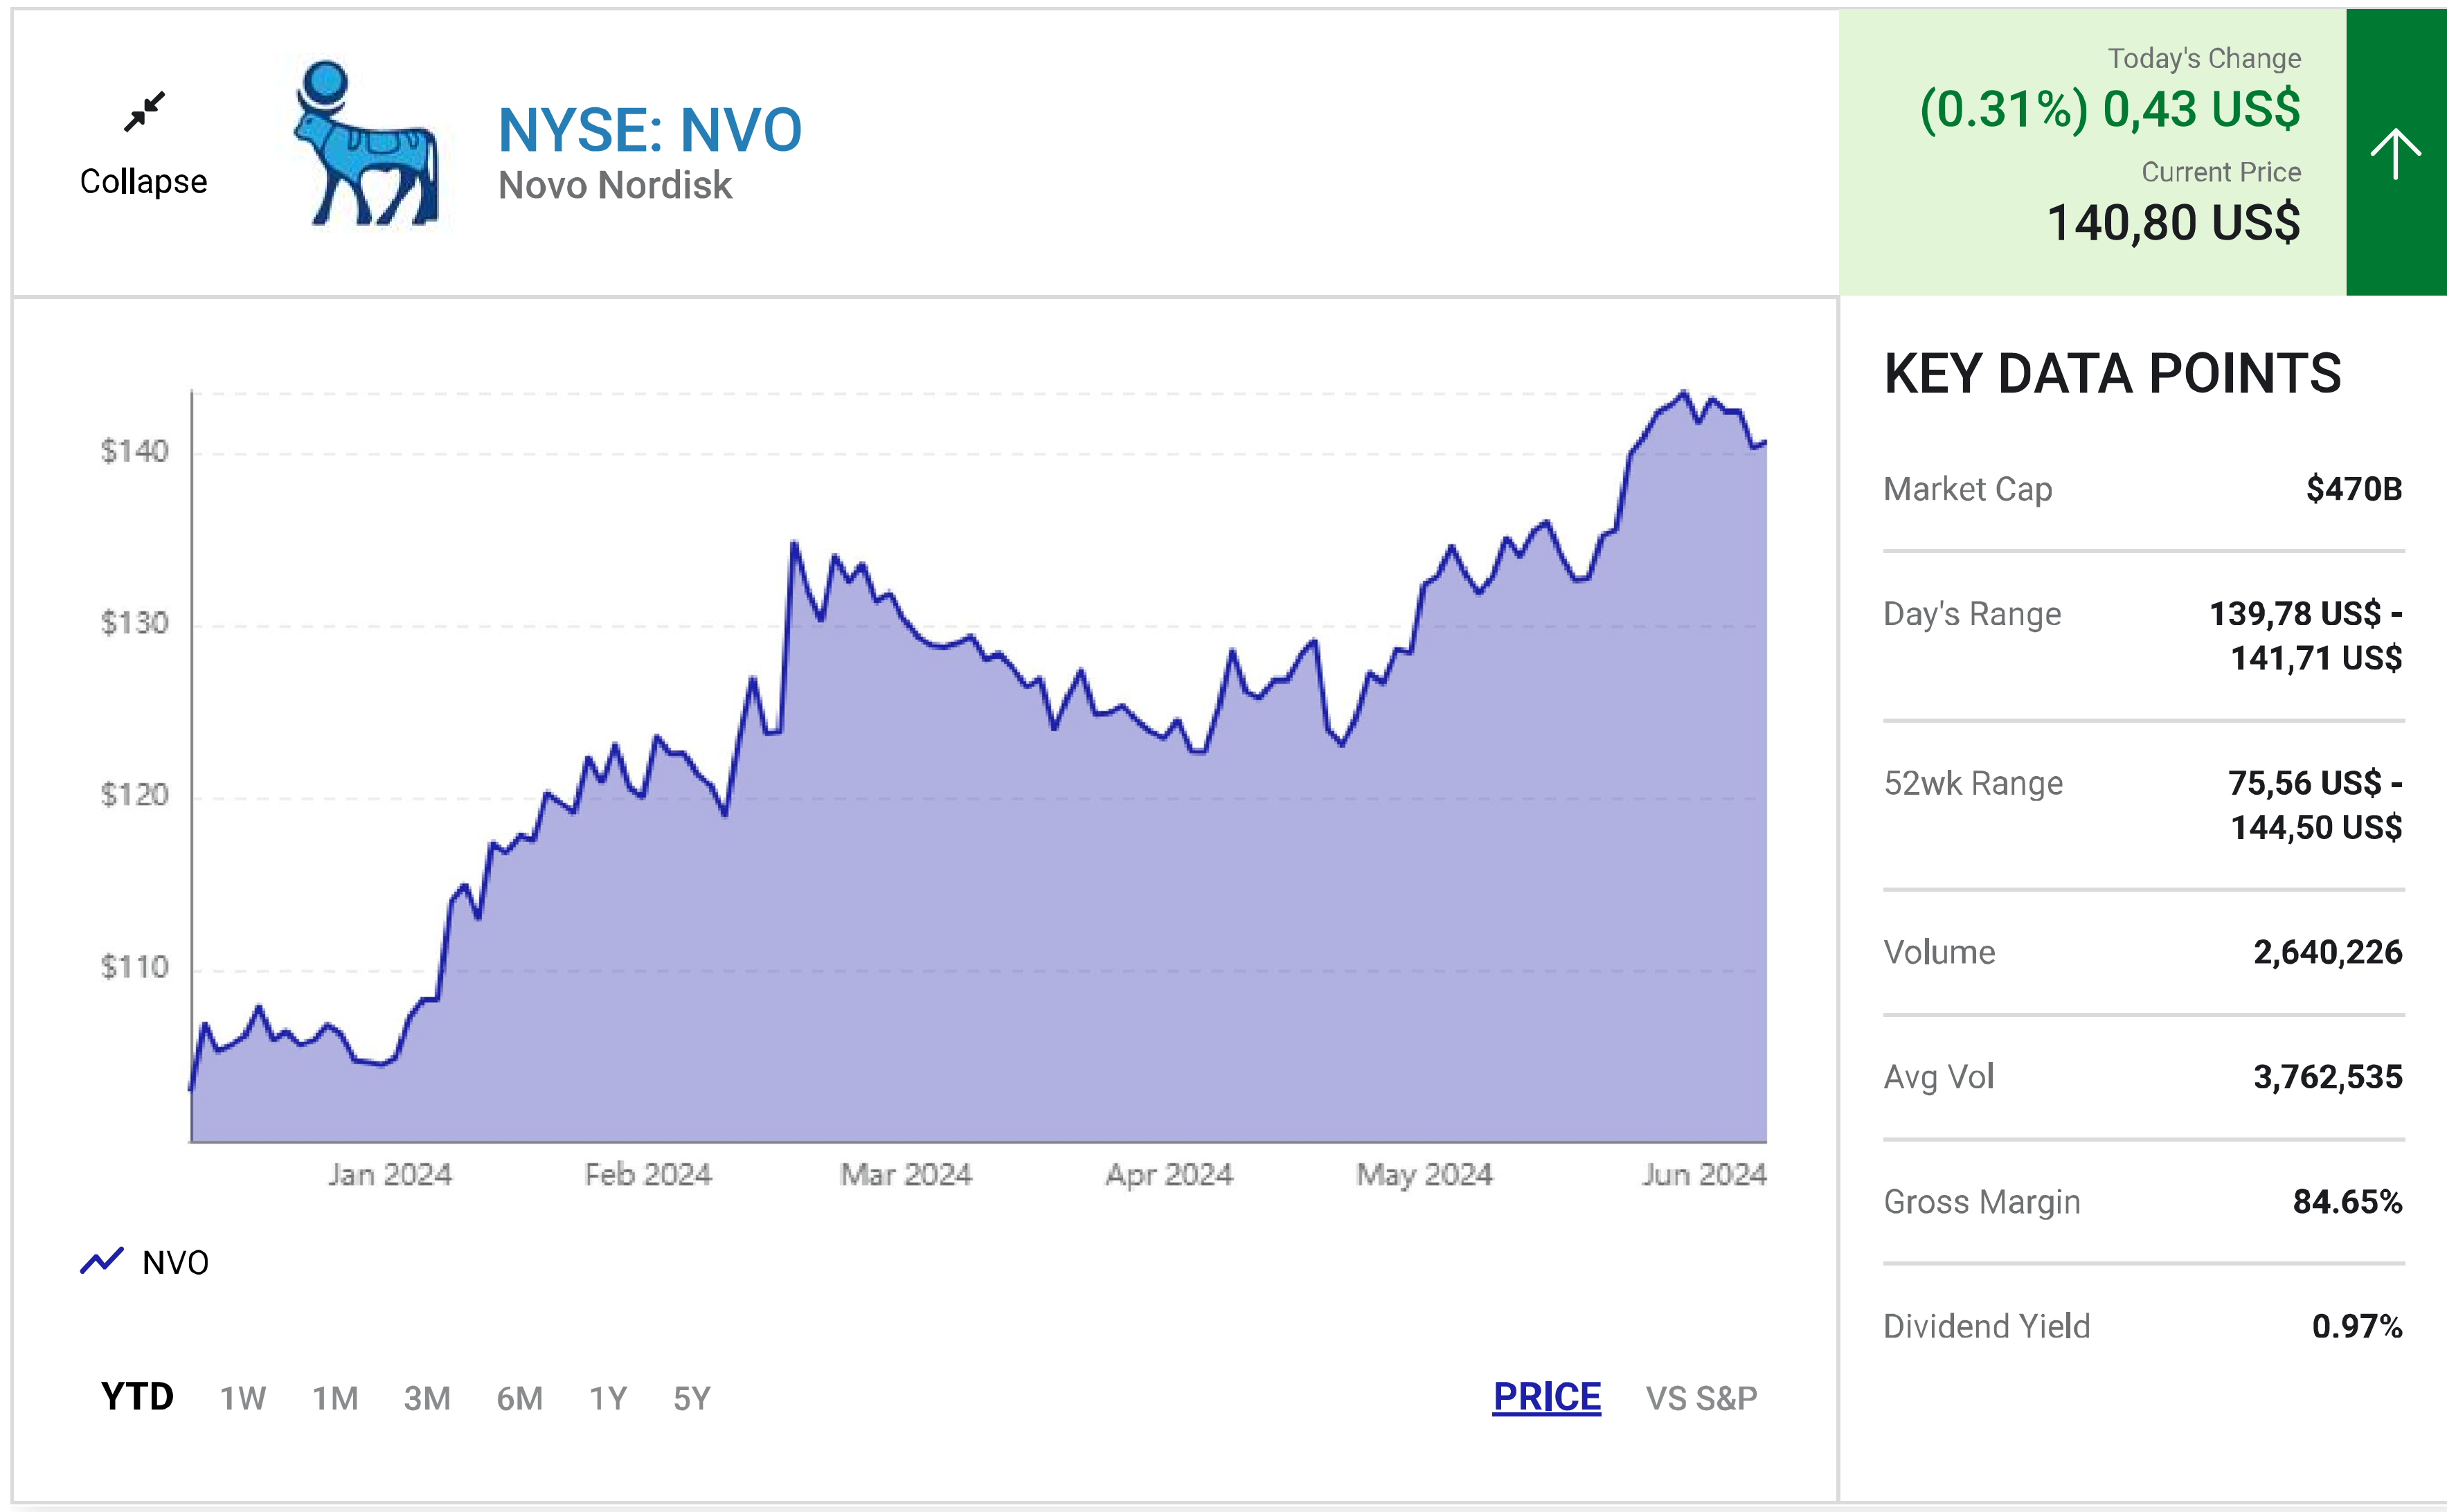
Task: Compare performance using VS S&P
Action: tap(1701, 1398)
